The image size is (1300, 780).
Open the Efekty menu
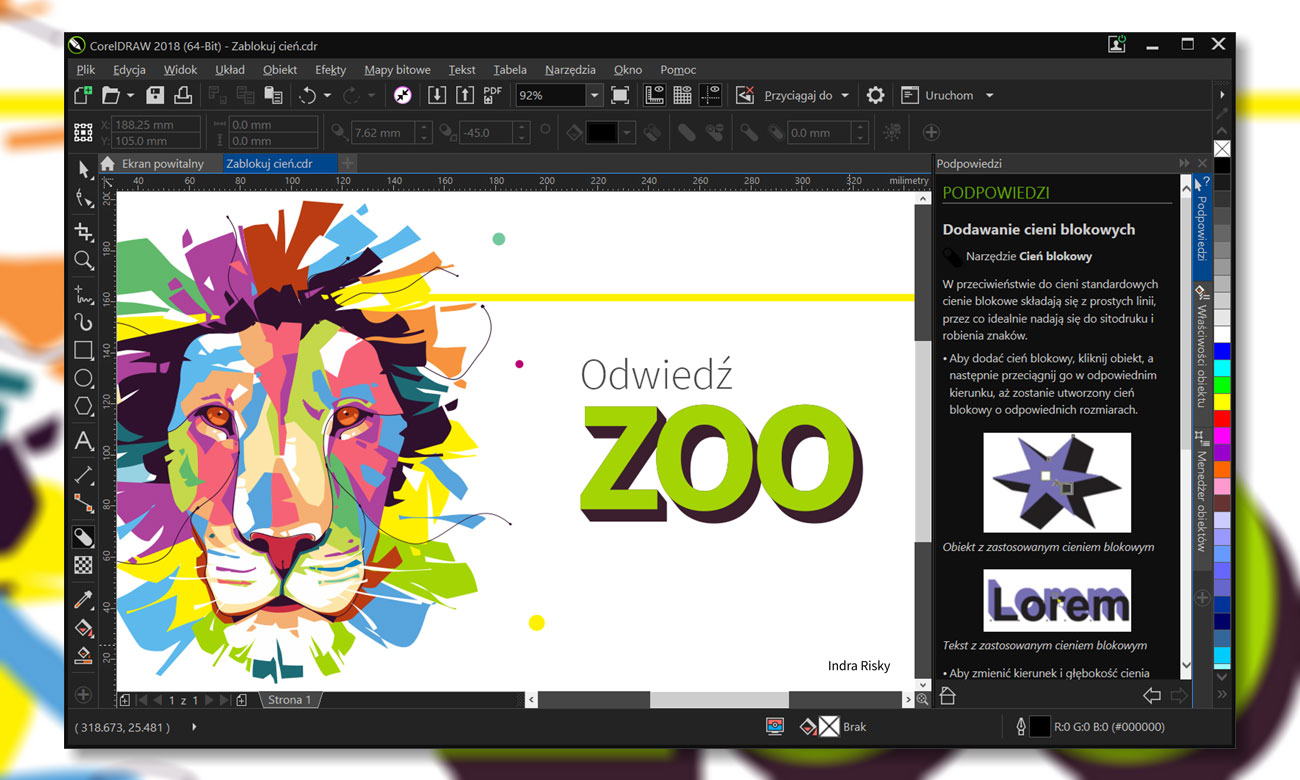(x=330, y=70)
